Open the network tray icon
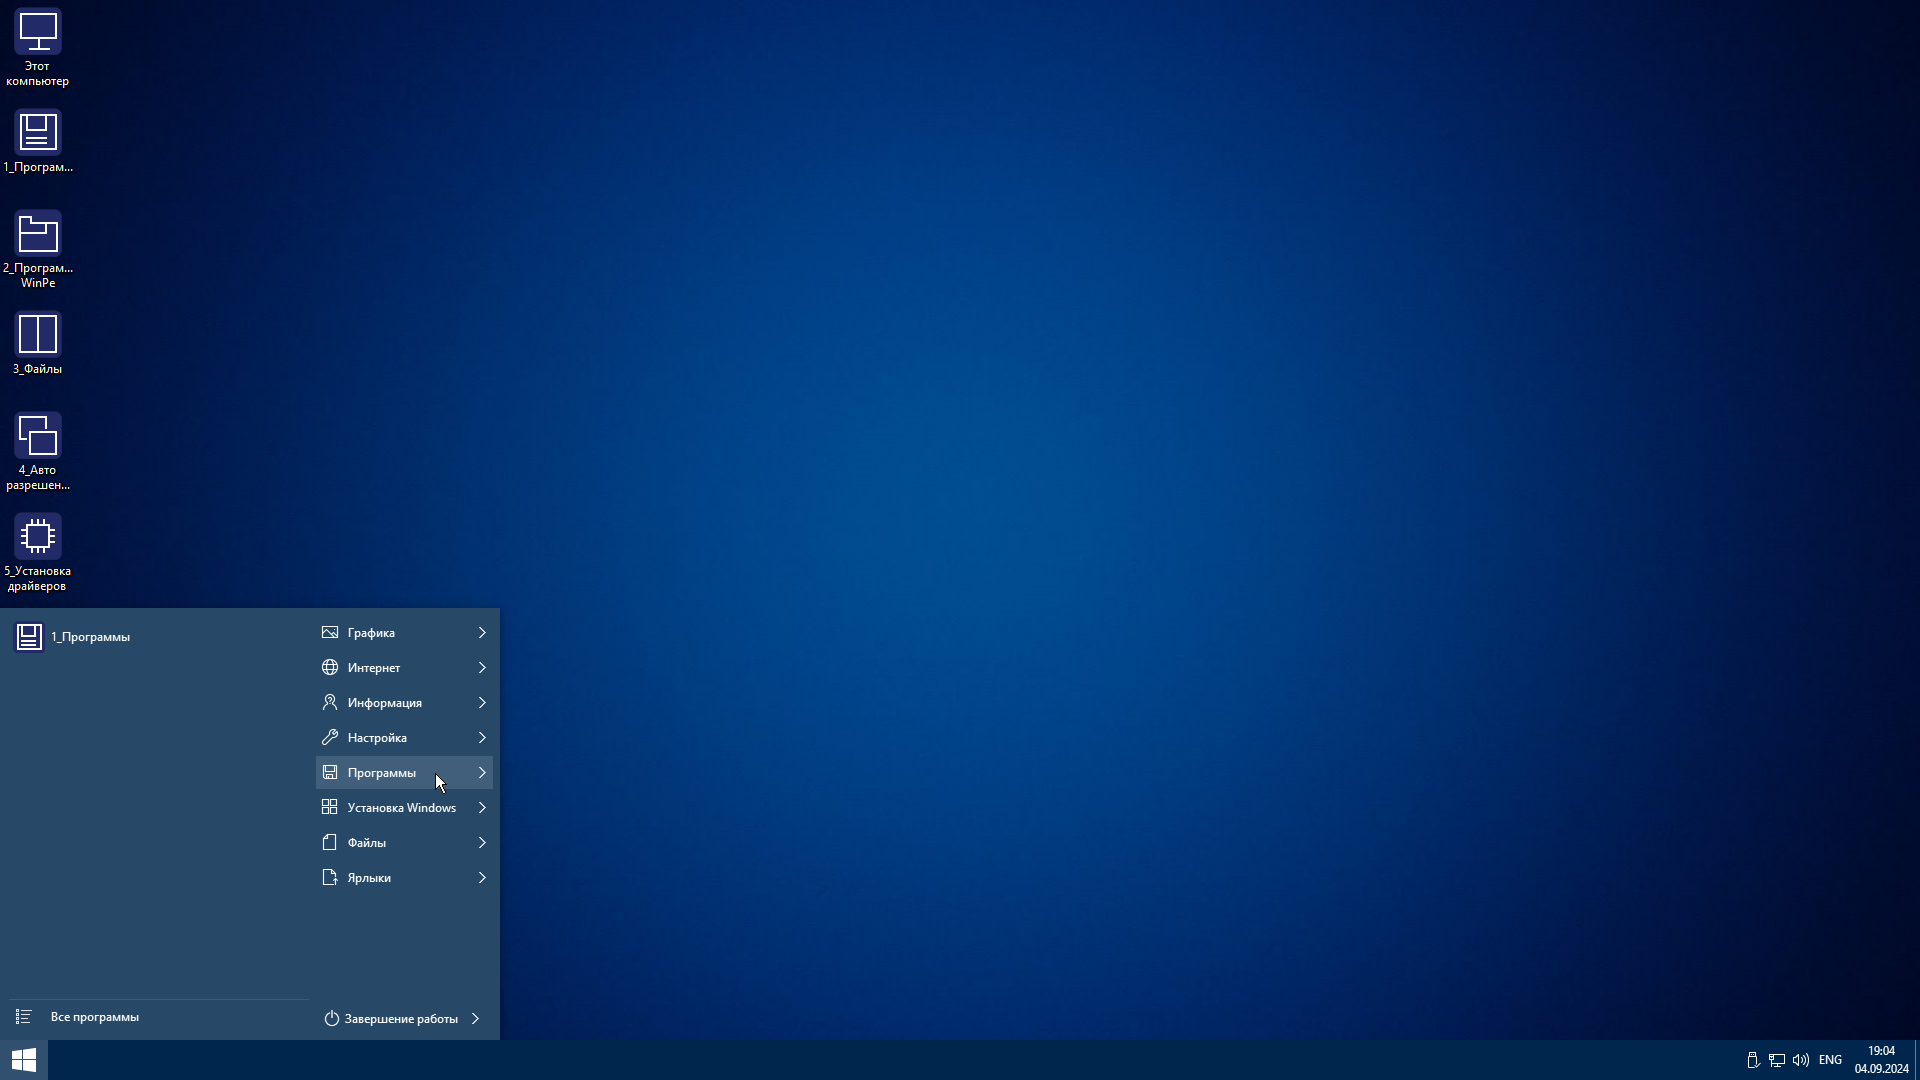Screen dimensions: 1920x1080 click(x=1777, y=1060)
